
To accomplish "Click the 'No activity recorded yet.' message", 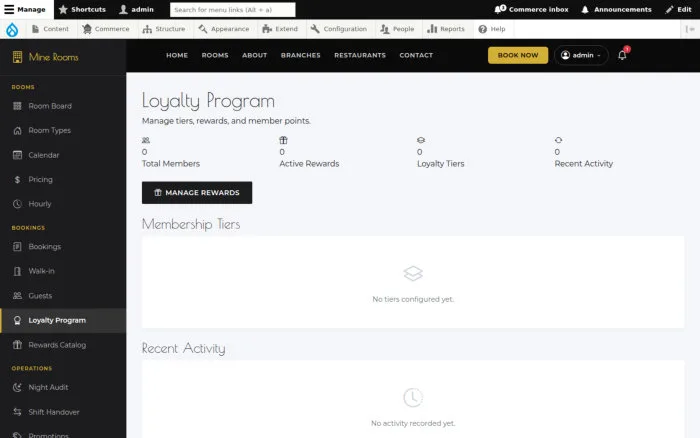I will click(413, 423).
